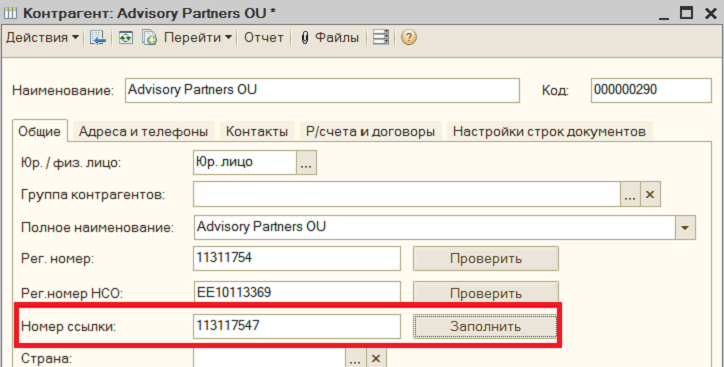Click the Отчет toolbar button
724x367 pixels.
click(264, 37)
